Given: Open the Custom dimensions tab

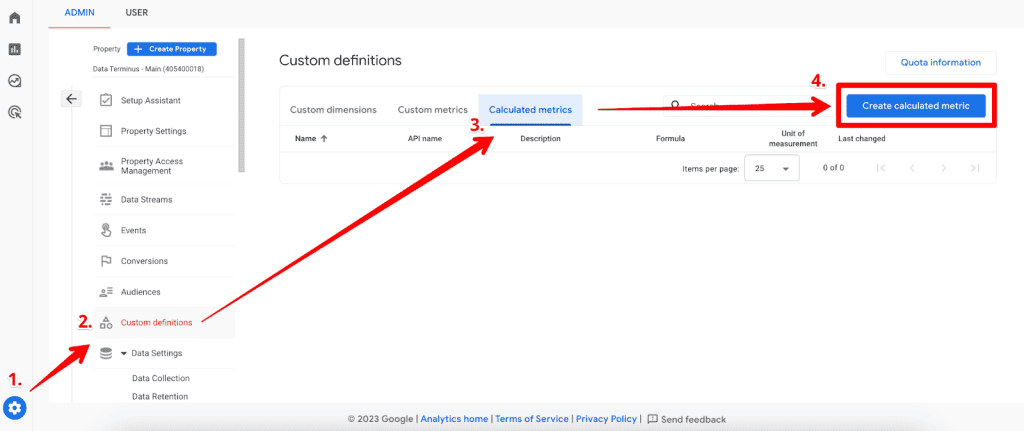Looking at the screenshot, I should tap(333, 110).
